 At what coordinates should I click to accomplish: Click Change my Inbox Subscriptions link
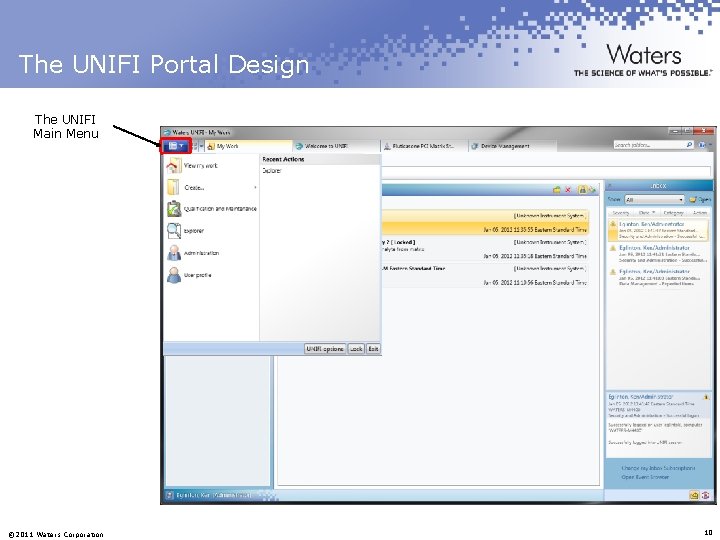[x=658, y=468]
